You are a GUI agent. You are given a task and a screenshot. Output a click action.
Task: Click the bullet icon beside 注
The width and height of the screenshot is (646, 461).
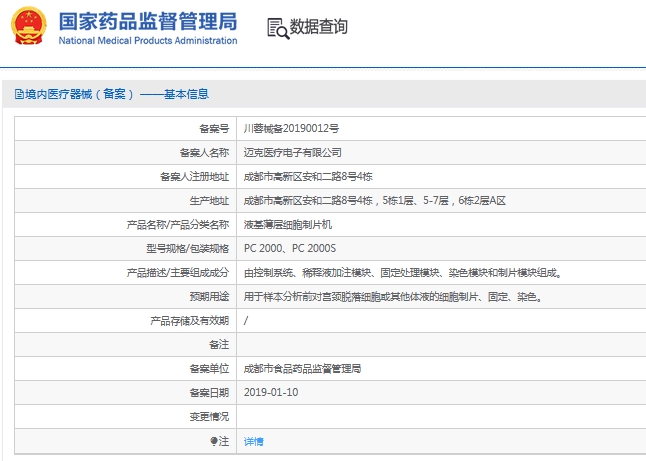point(213,441)
